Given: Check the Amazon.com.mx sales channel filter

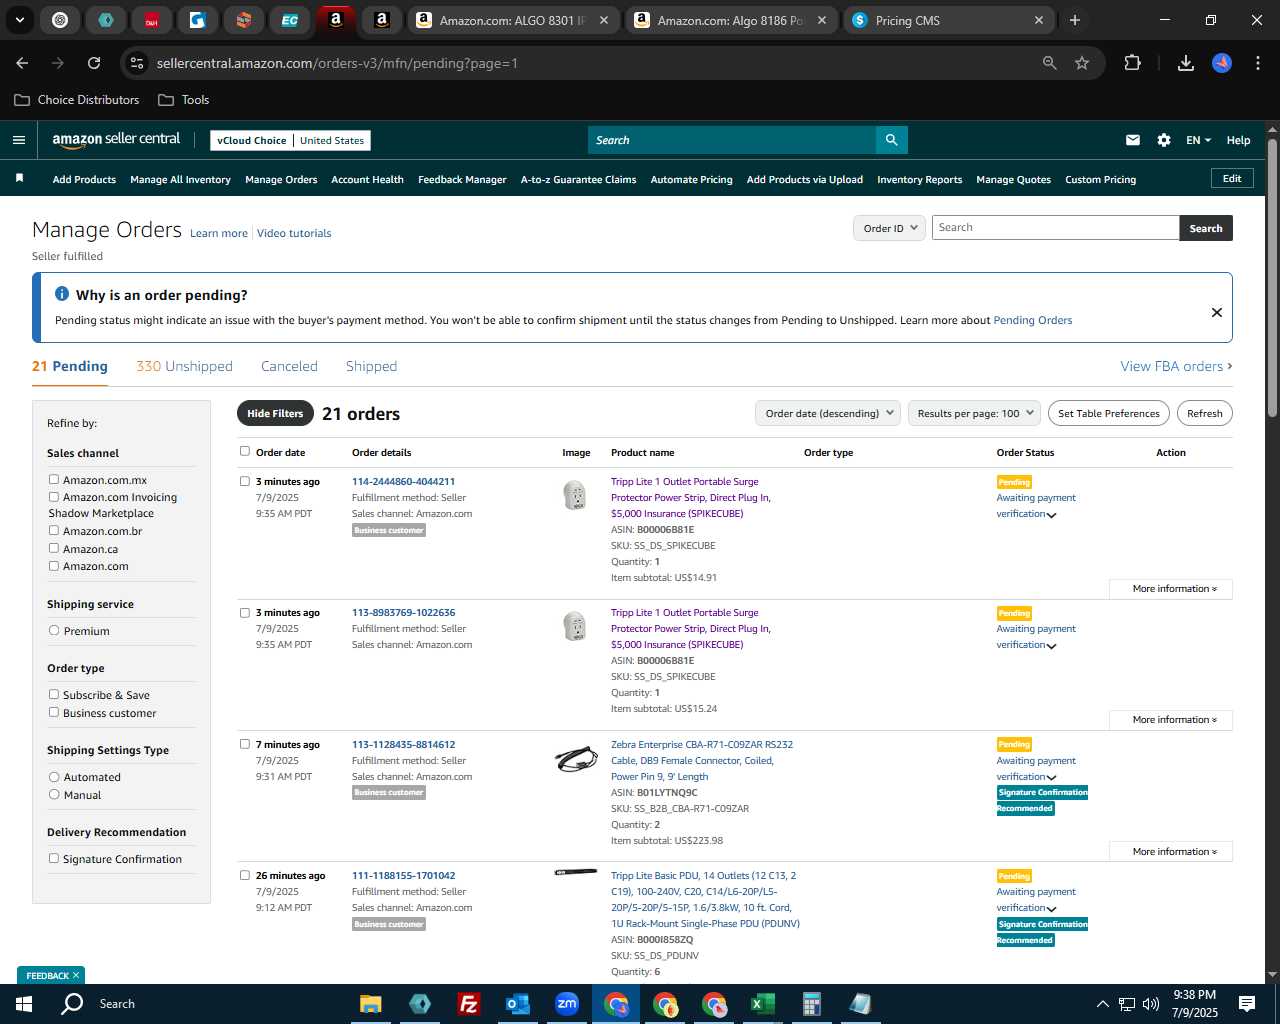Looking at the screenshot, I should click(54, 479).
